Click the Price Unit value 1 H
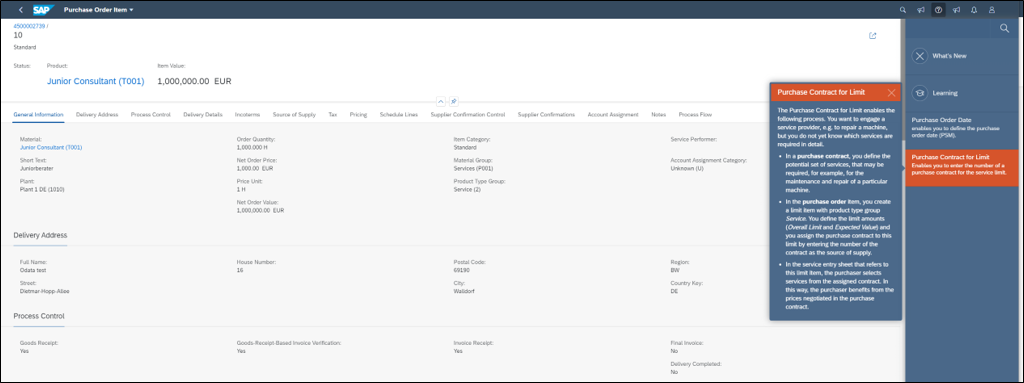The image size is (1024, 383). 241,190
